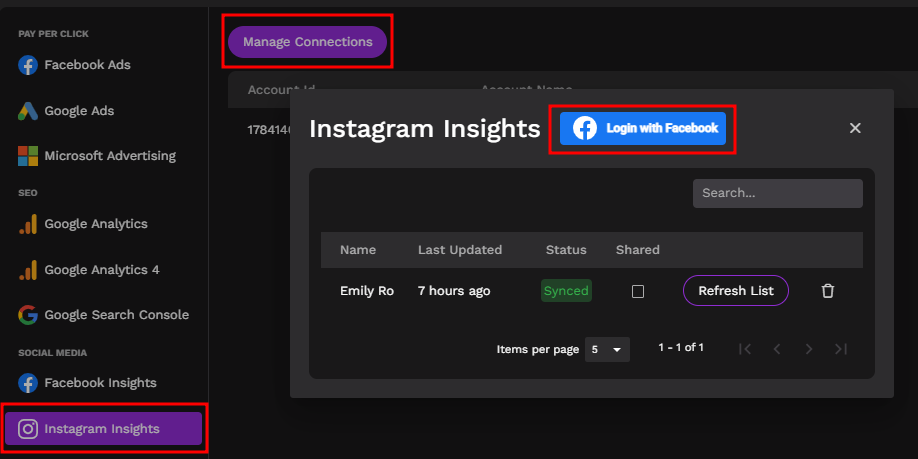Go to first page of connections list
Image resolution: width=918 pixels, height=459 pixels.
coord(745,349)
